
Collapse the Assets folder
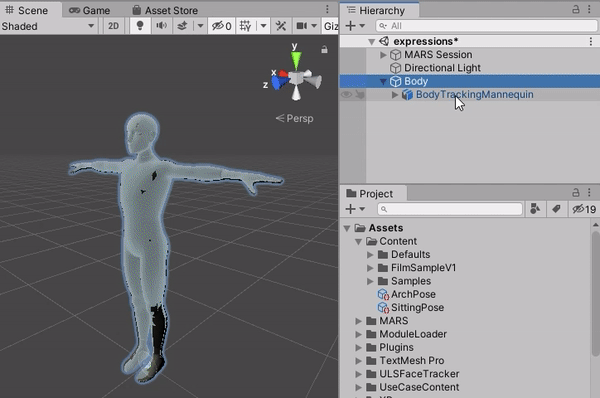point(347,228)
